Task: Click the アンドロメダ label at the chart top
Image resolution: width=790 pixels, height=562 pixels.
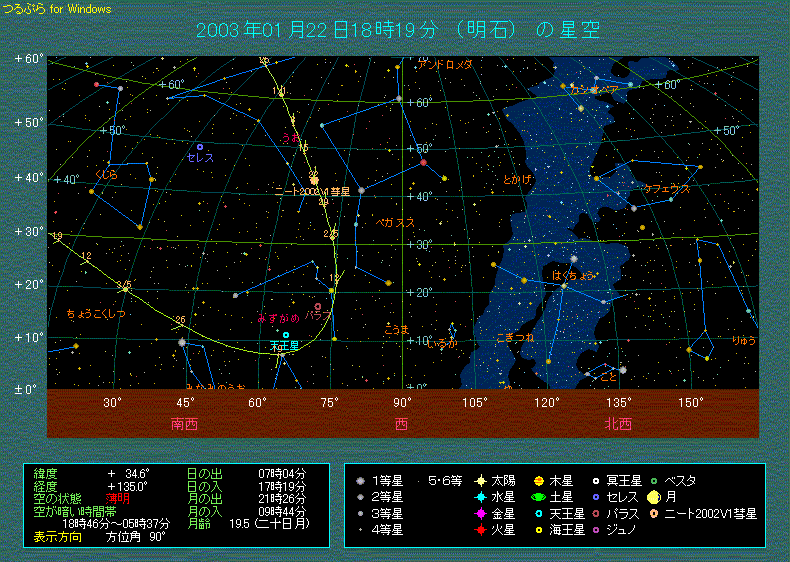Action: click(x=445, y=64)
